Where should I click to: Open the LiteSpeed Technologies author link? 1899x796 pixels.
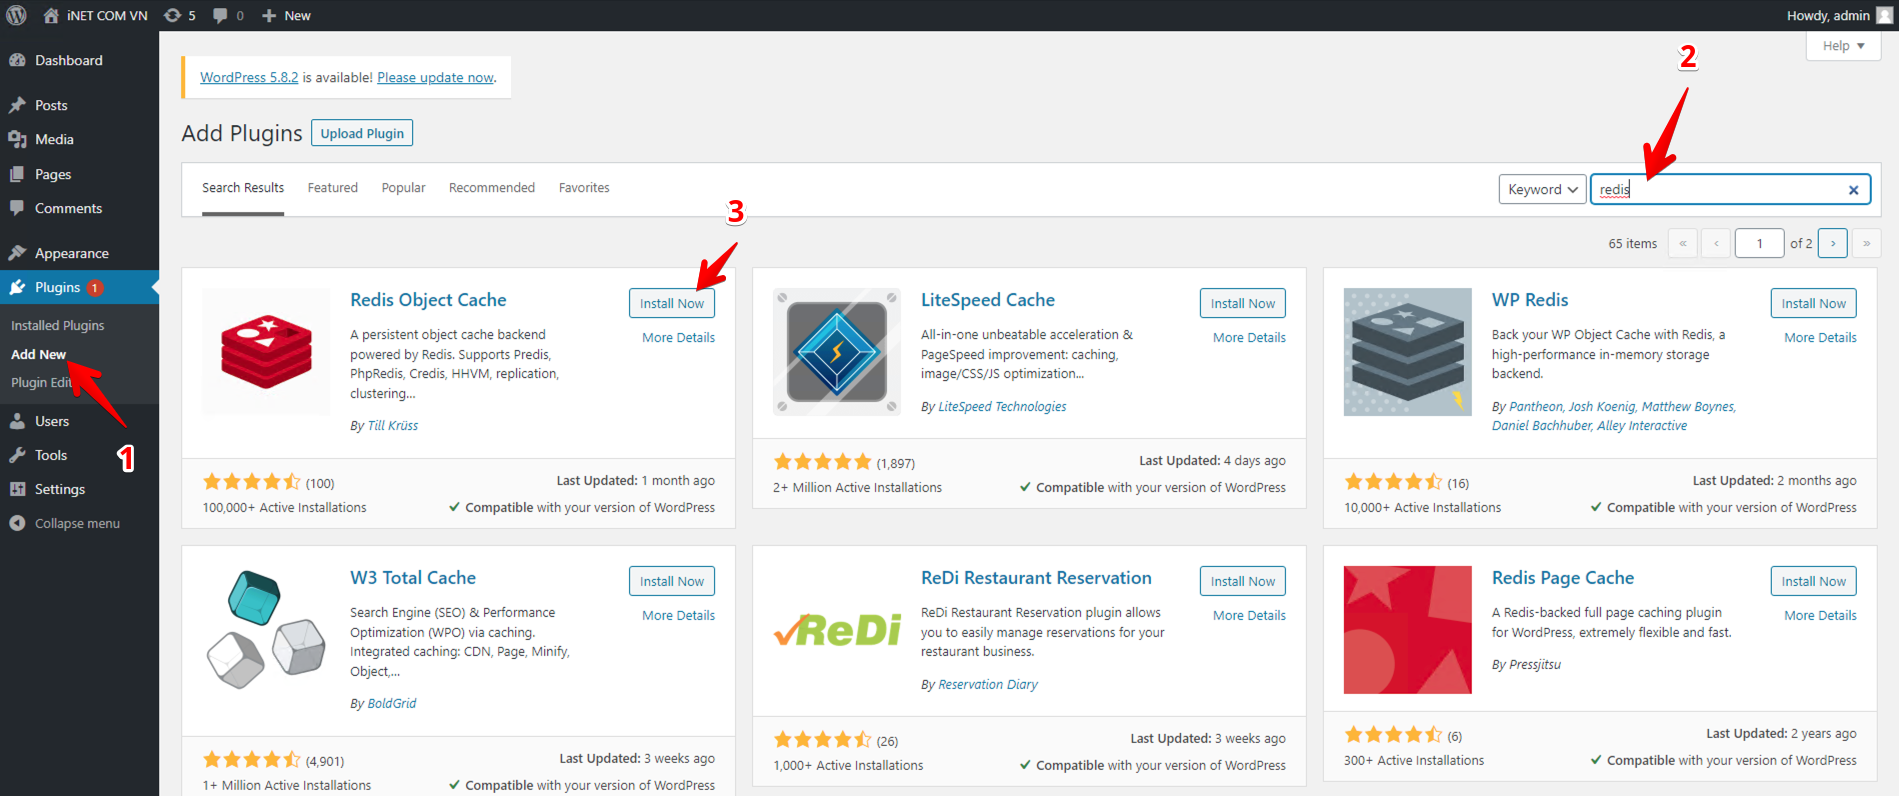[x=1002, y=407]
